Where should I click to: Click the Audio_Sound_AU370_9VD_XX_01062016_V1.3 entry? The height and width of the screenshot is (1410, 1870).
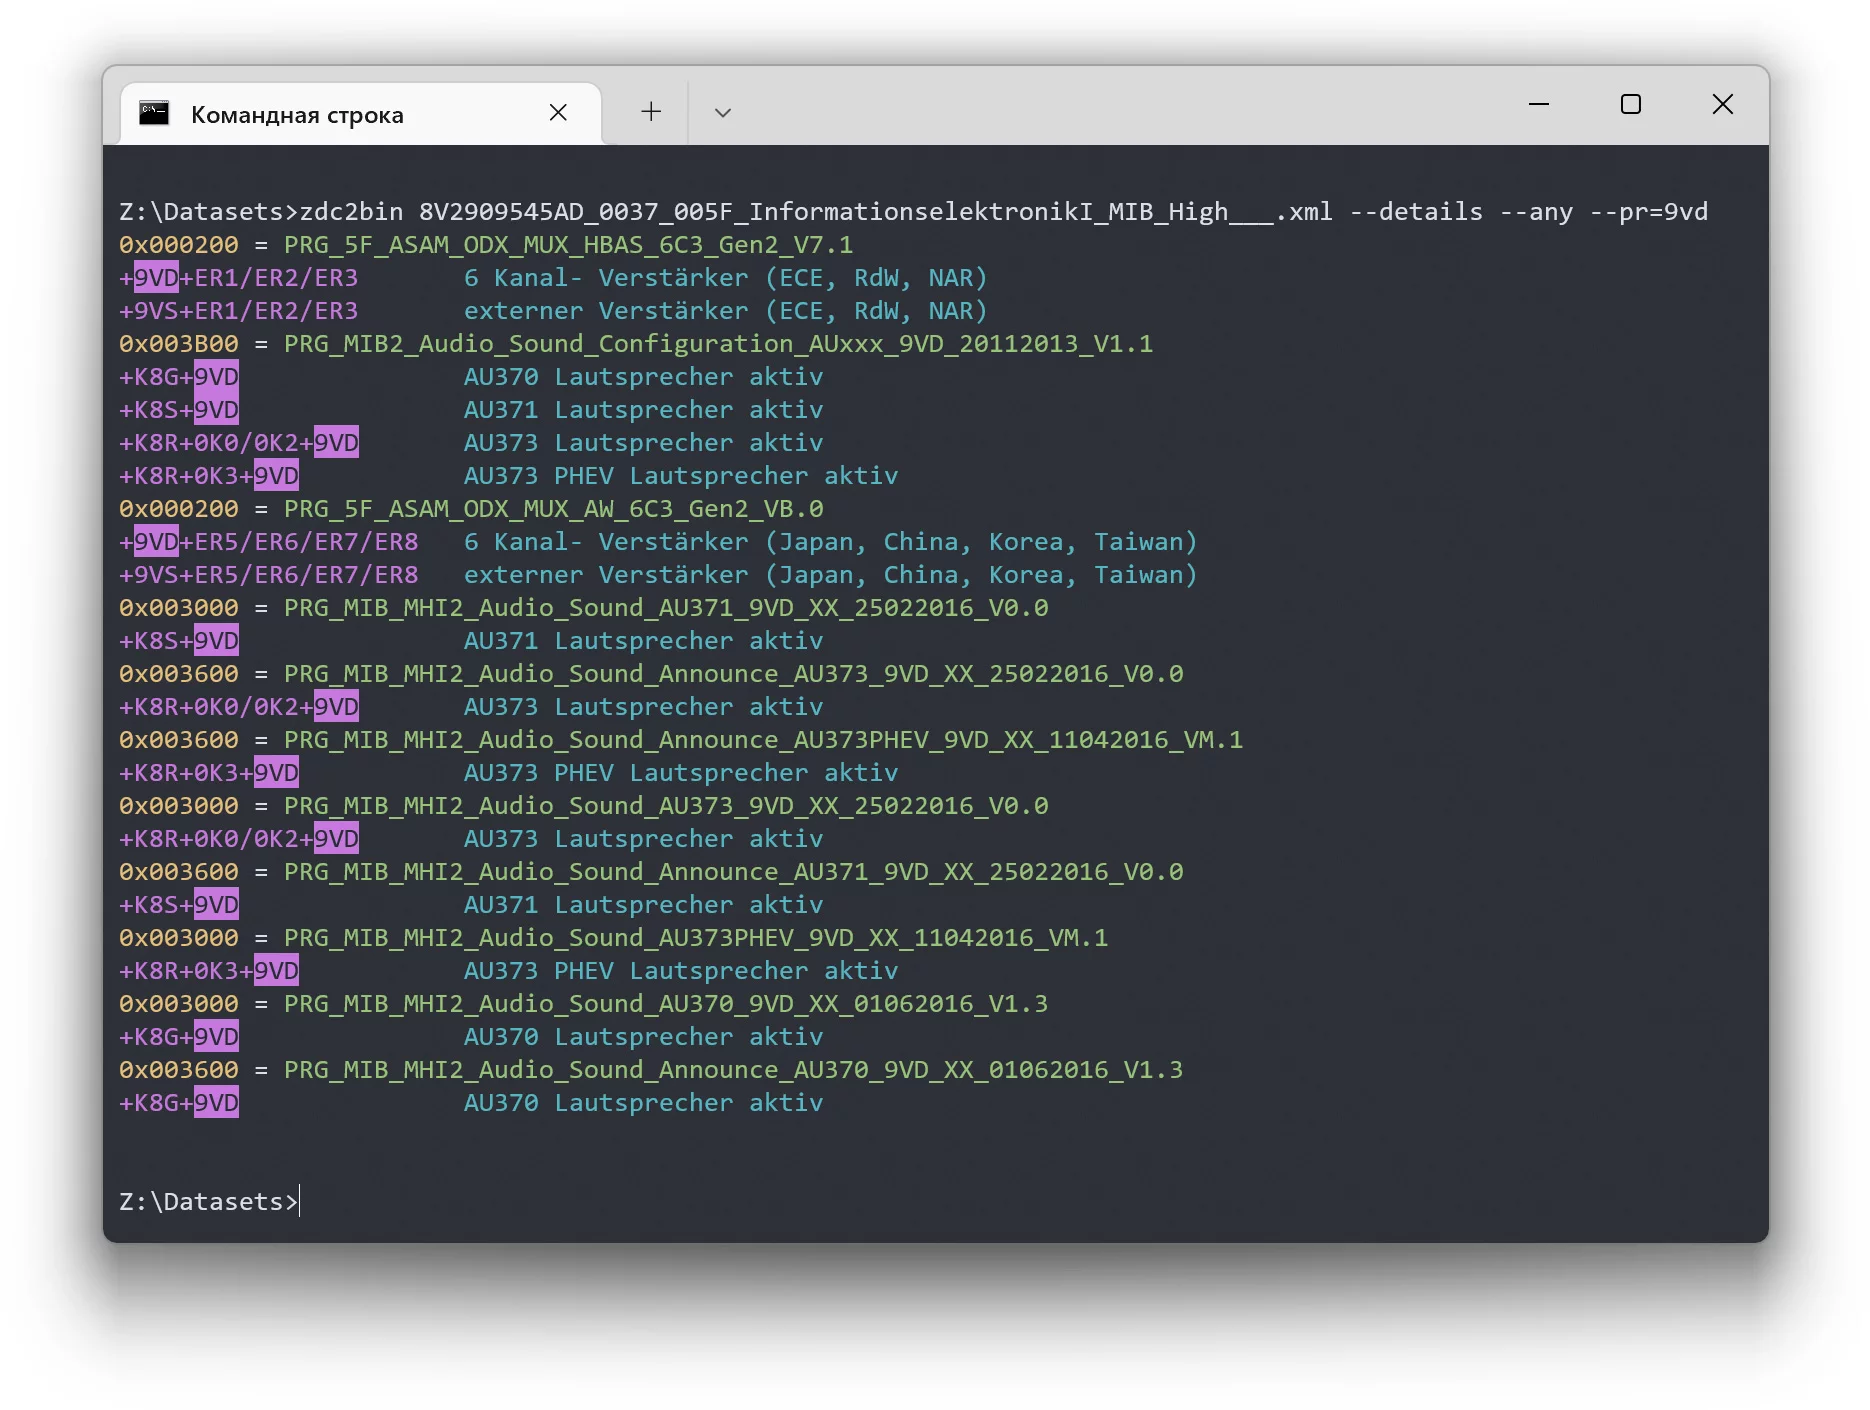[x=665, y=1004]
